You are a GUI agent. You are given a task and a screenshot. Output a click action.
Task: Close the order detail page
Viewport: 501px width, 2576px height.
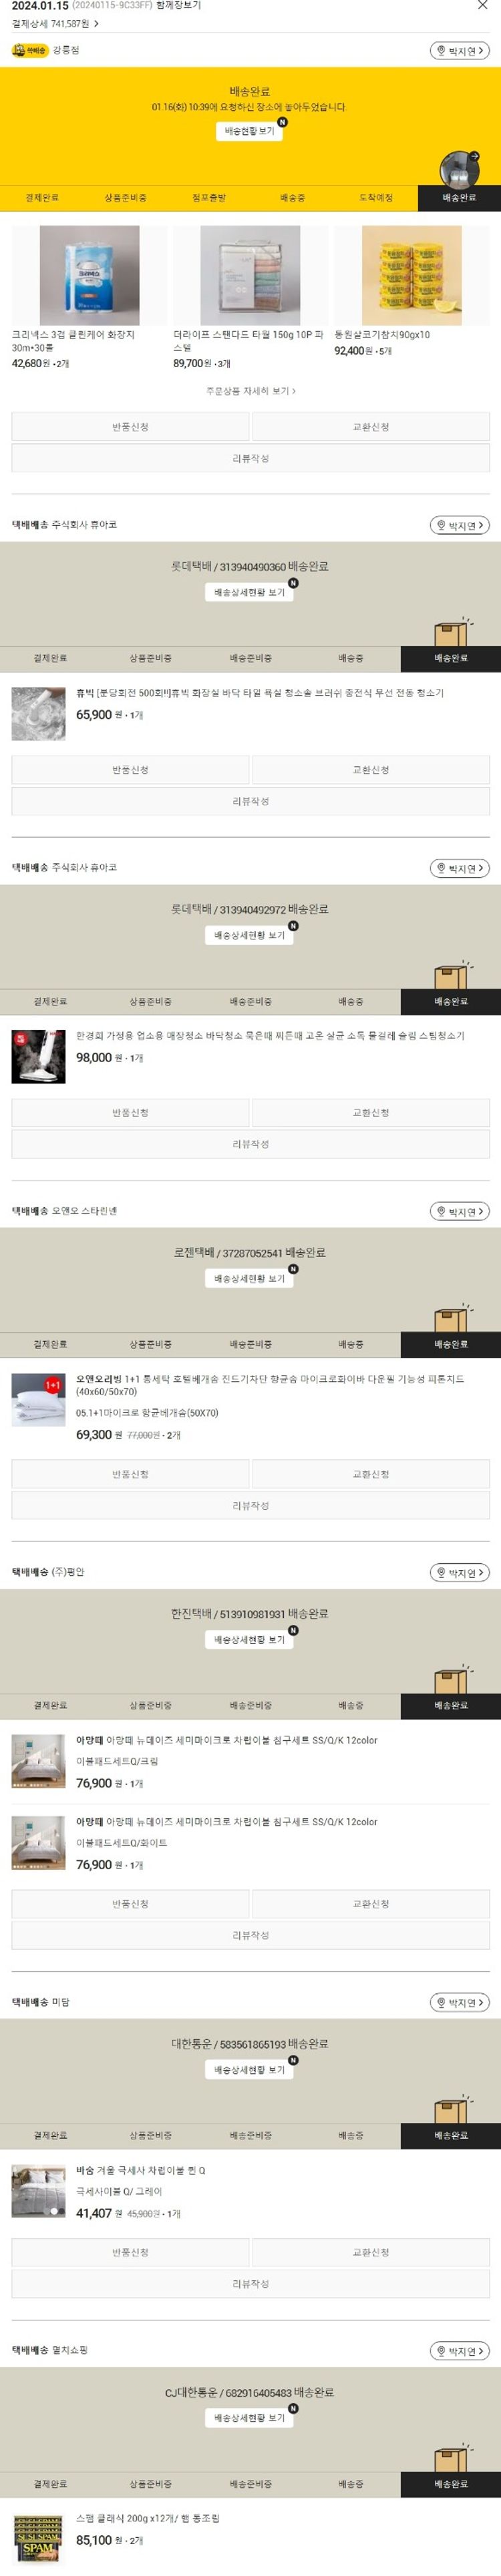[483, 6]
